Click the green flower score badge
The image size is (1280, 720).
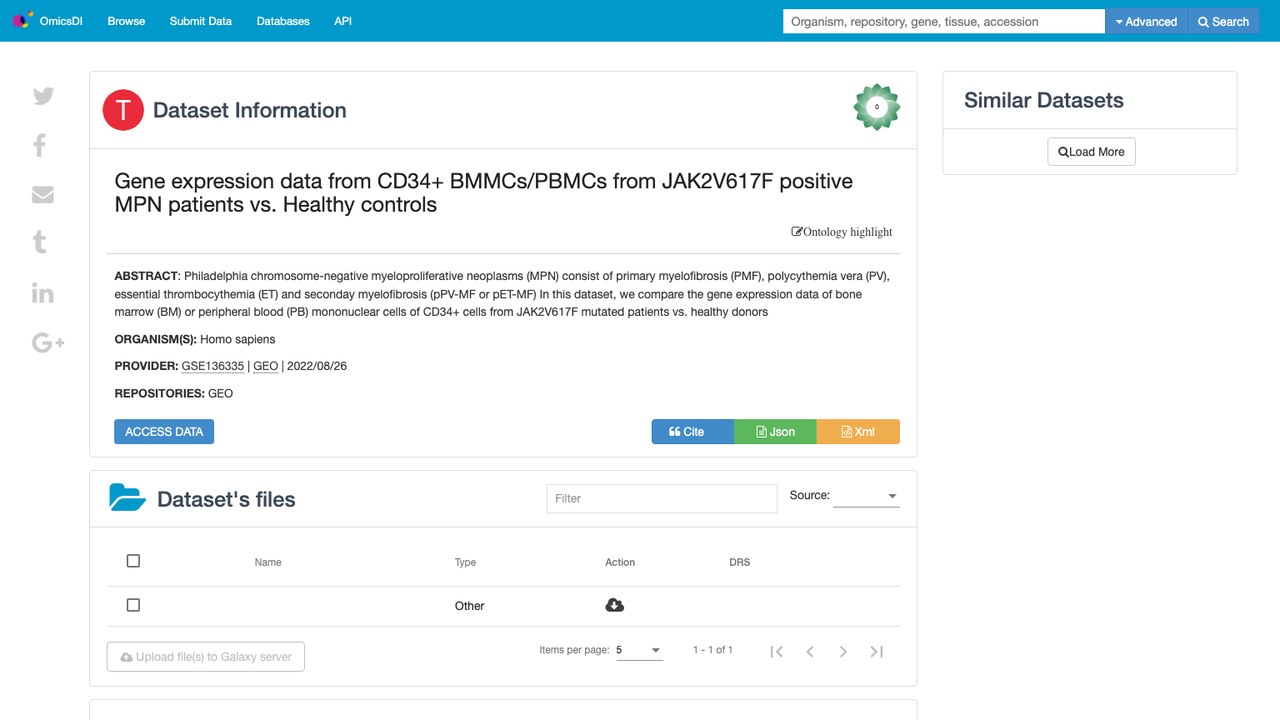pyautogui.click(x=877, y=107)
